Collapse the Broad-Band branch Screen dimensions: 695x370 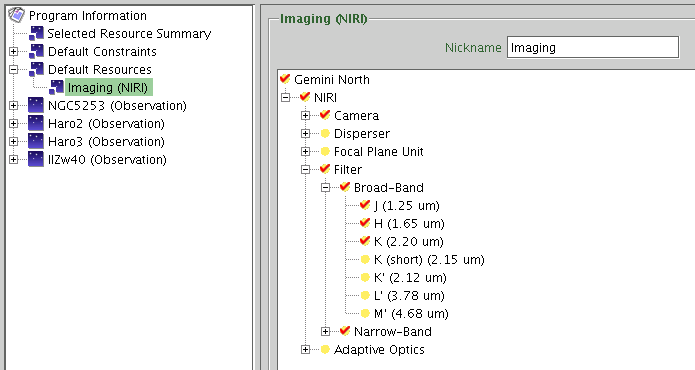(x=325, y=187)
